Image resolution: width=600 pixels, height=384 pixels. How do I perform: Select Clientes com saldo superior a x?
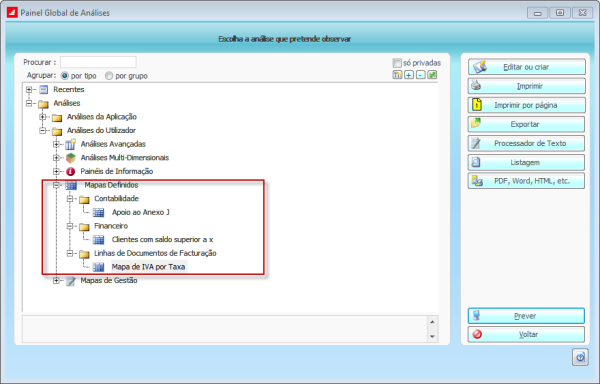click(x=162, y=240)
